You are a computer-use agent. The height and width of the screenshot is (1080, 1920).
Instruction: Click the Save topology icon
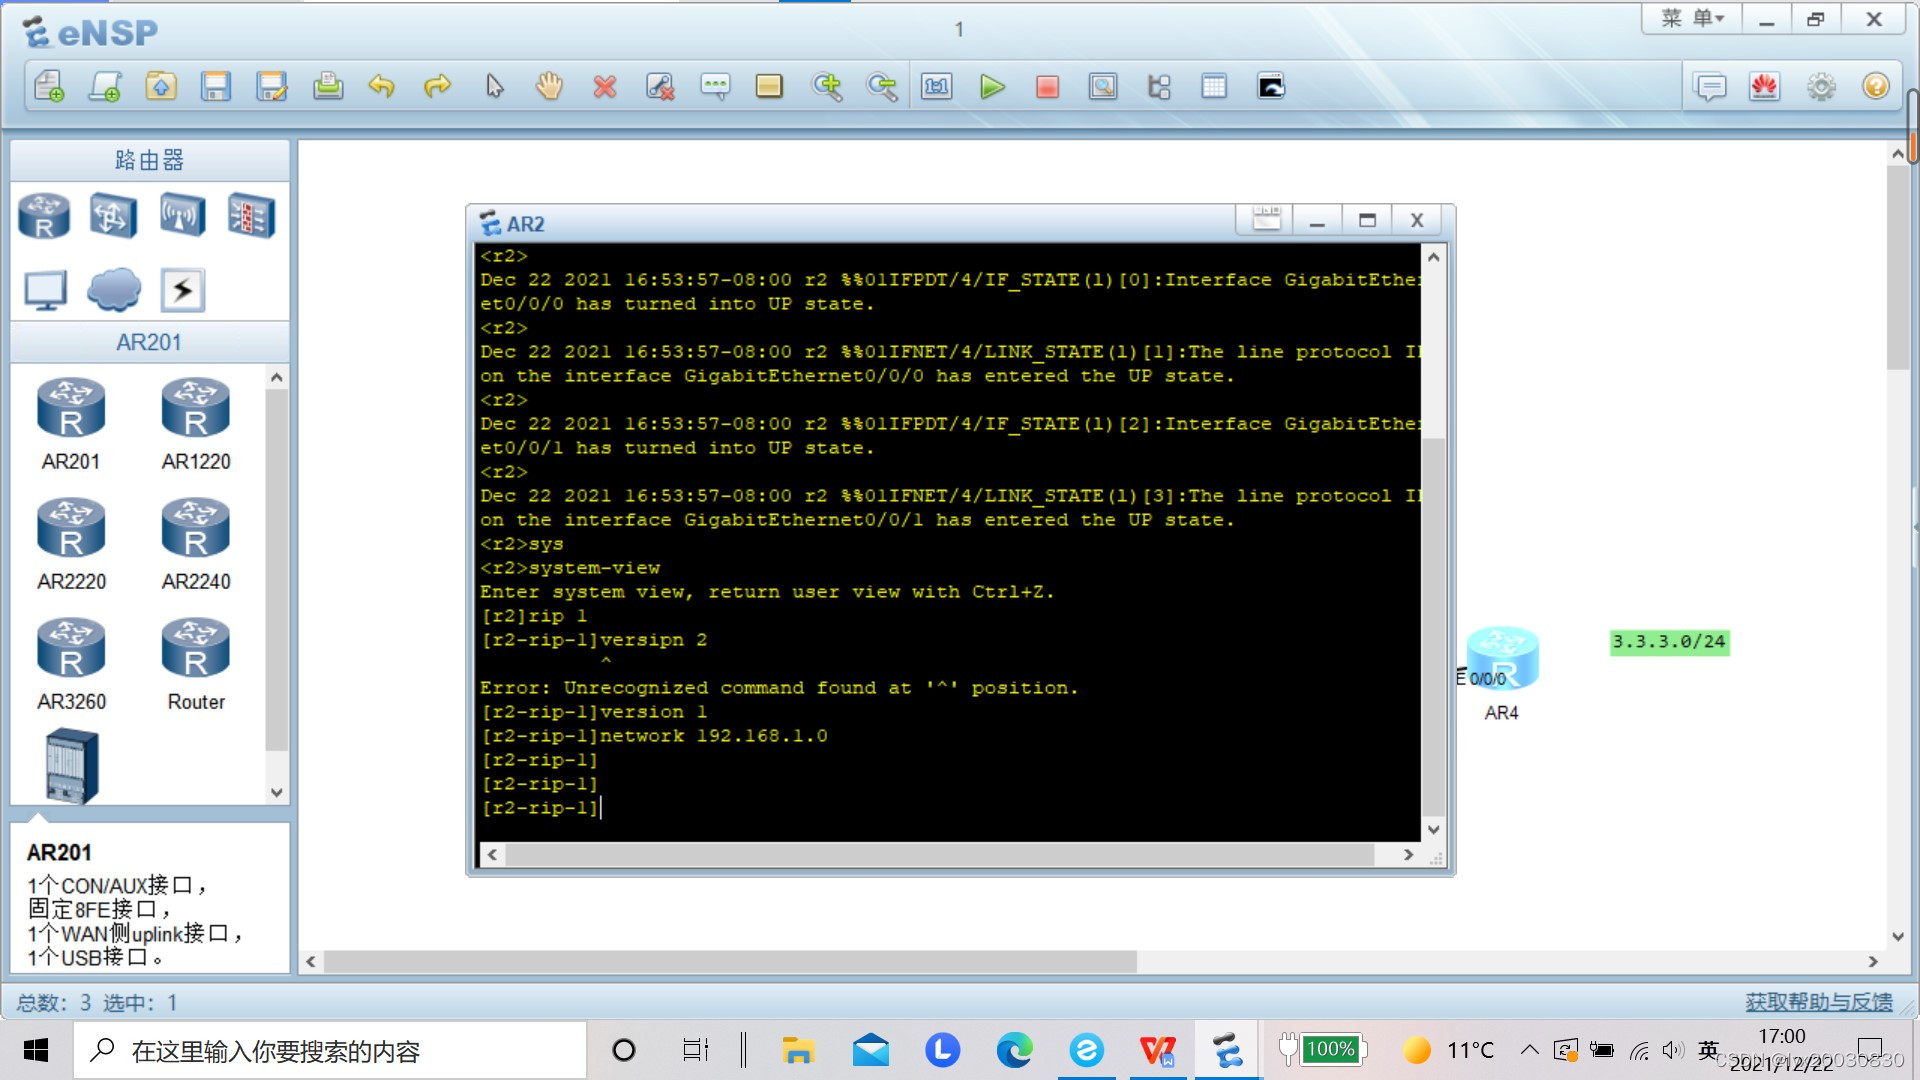tap(216, 87)
